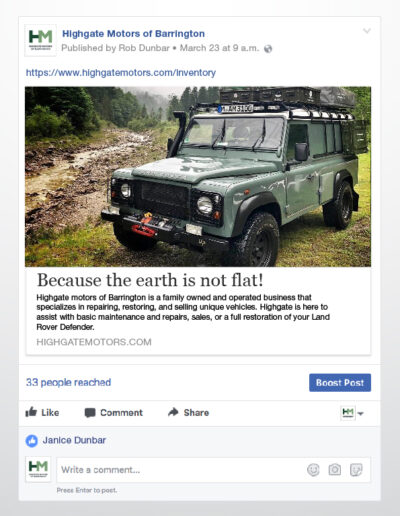
Task: View the 33 people reached stats
Action: (68, 382)
